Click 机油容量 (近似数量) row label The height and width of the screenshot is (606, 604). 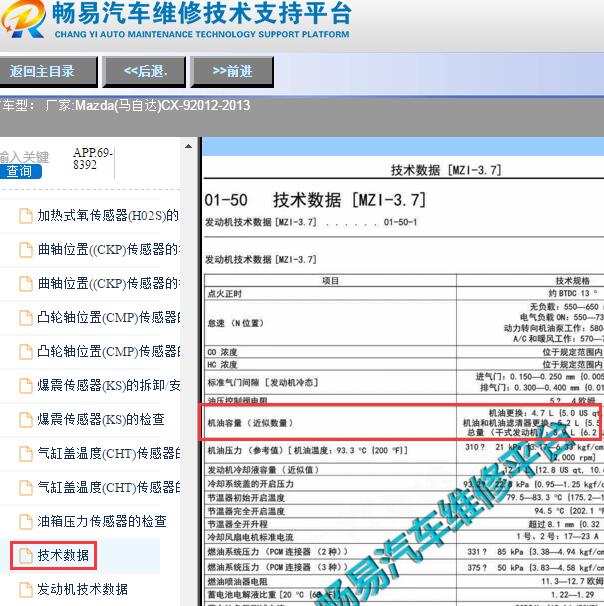tap(250, 423)
